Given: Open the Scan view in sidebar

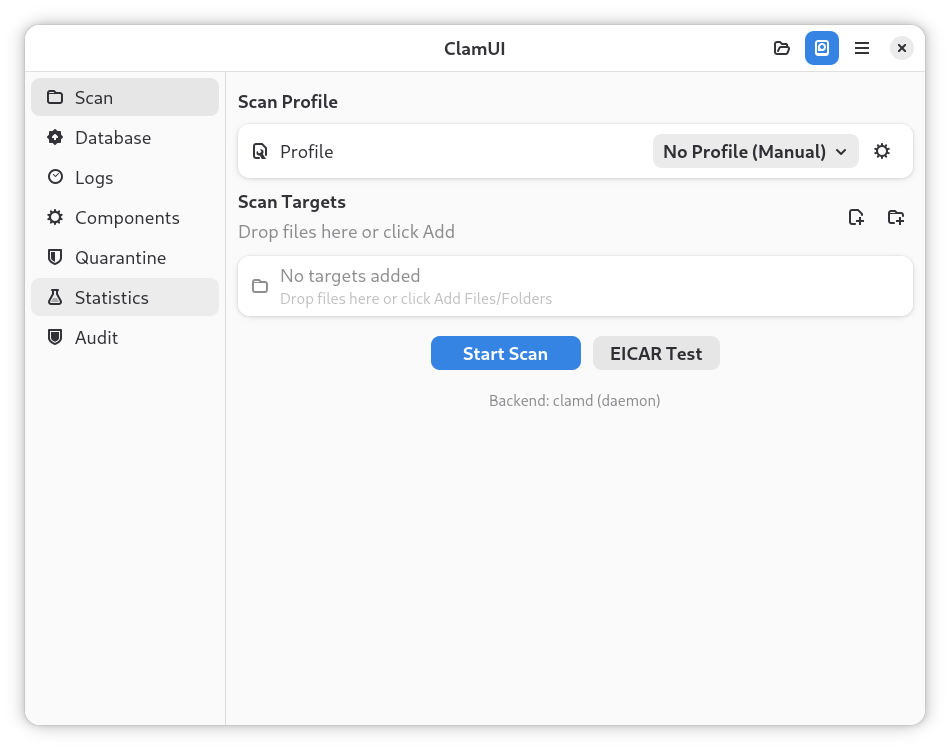Looking at the screenshot, I should [125, 98].
